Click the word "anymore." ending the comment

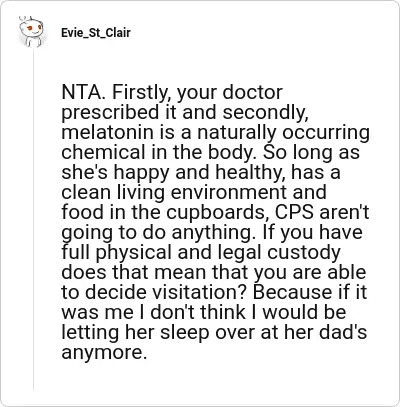pyautogui.click(x=104, y=353)
